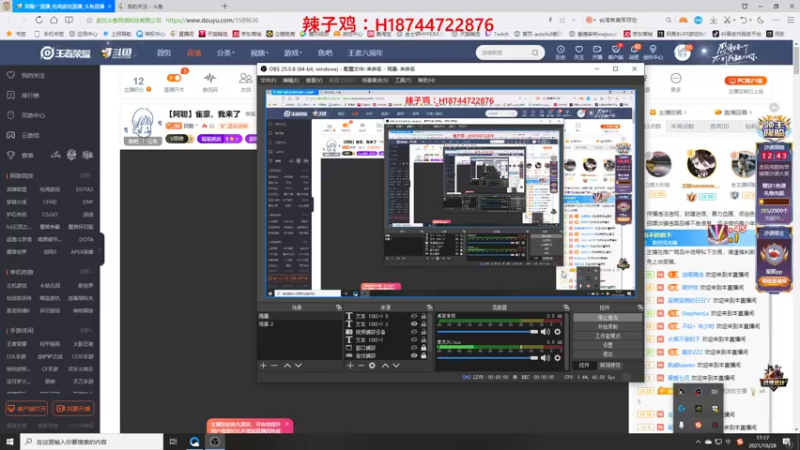This screenshot has width=800, height=450.
Task: Open OBS 查看(V) menu
Action: tap(314, 80)
